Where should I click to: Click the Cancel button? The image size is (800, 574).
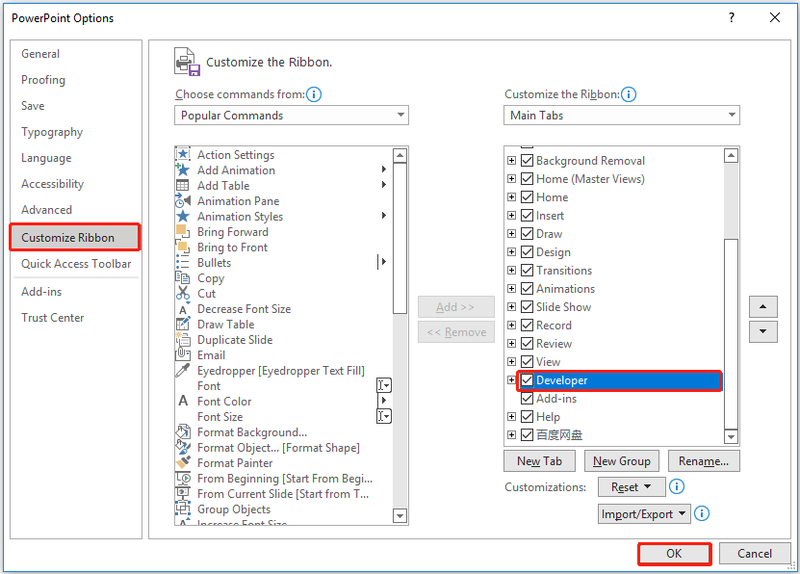[754, 554]
